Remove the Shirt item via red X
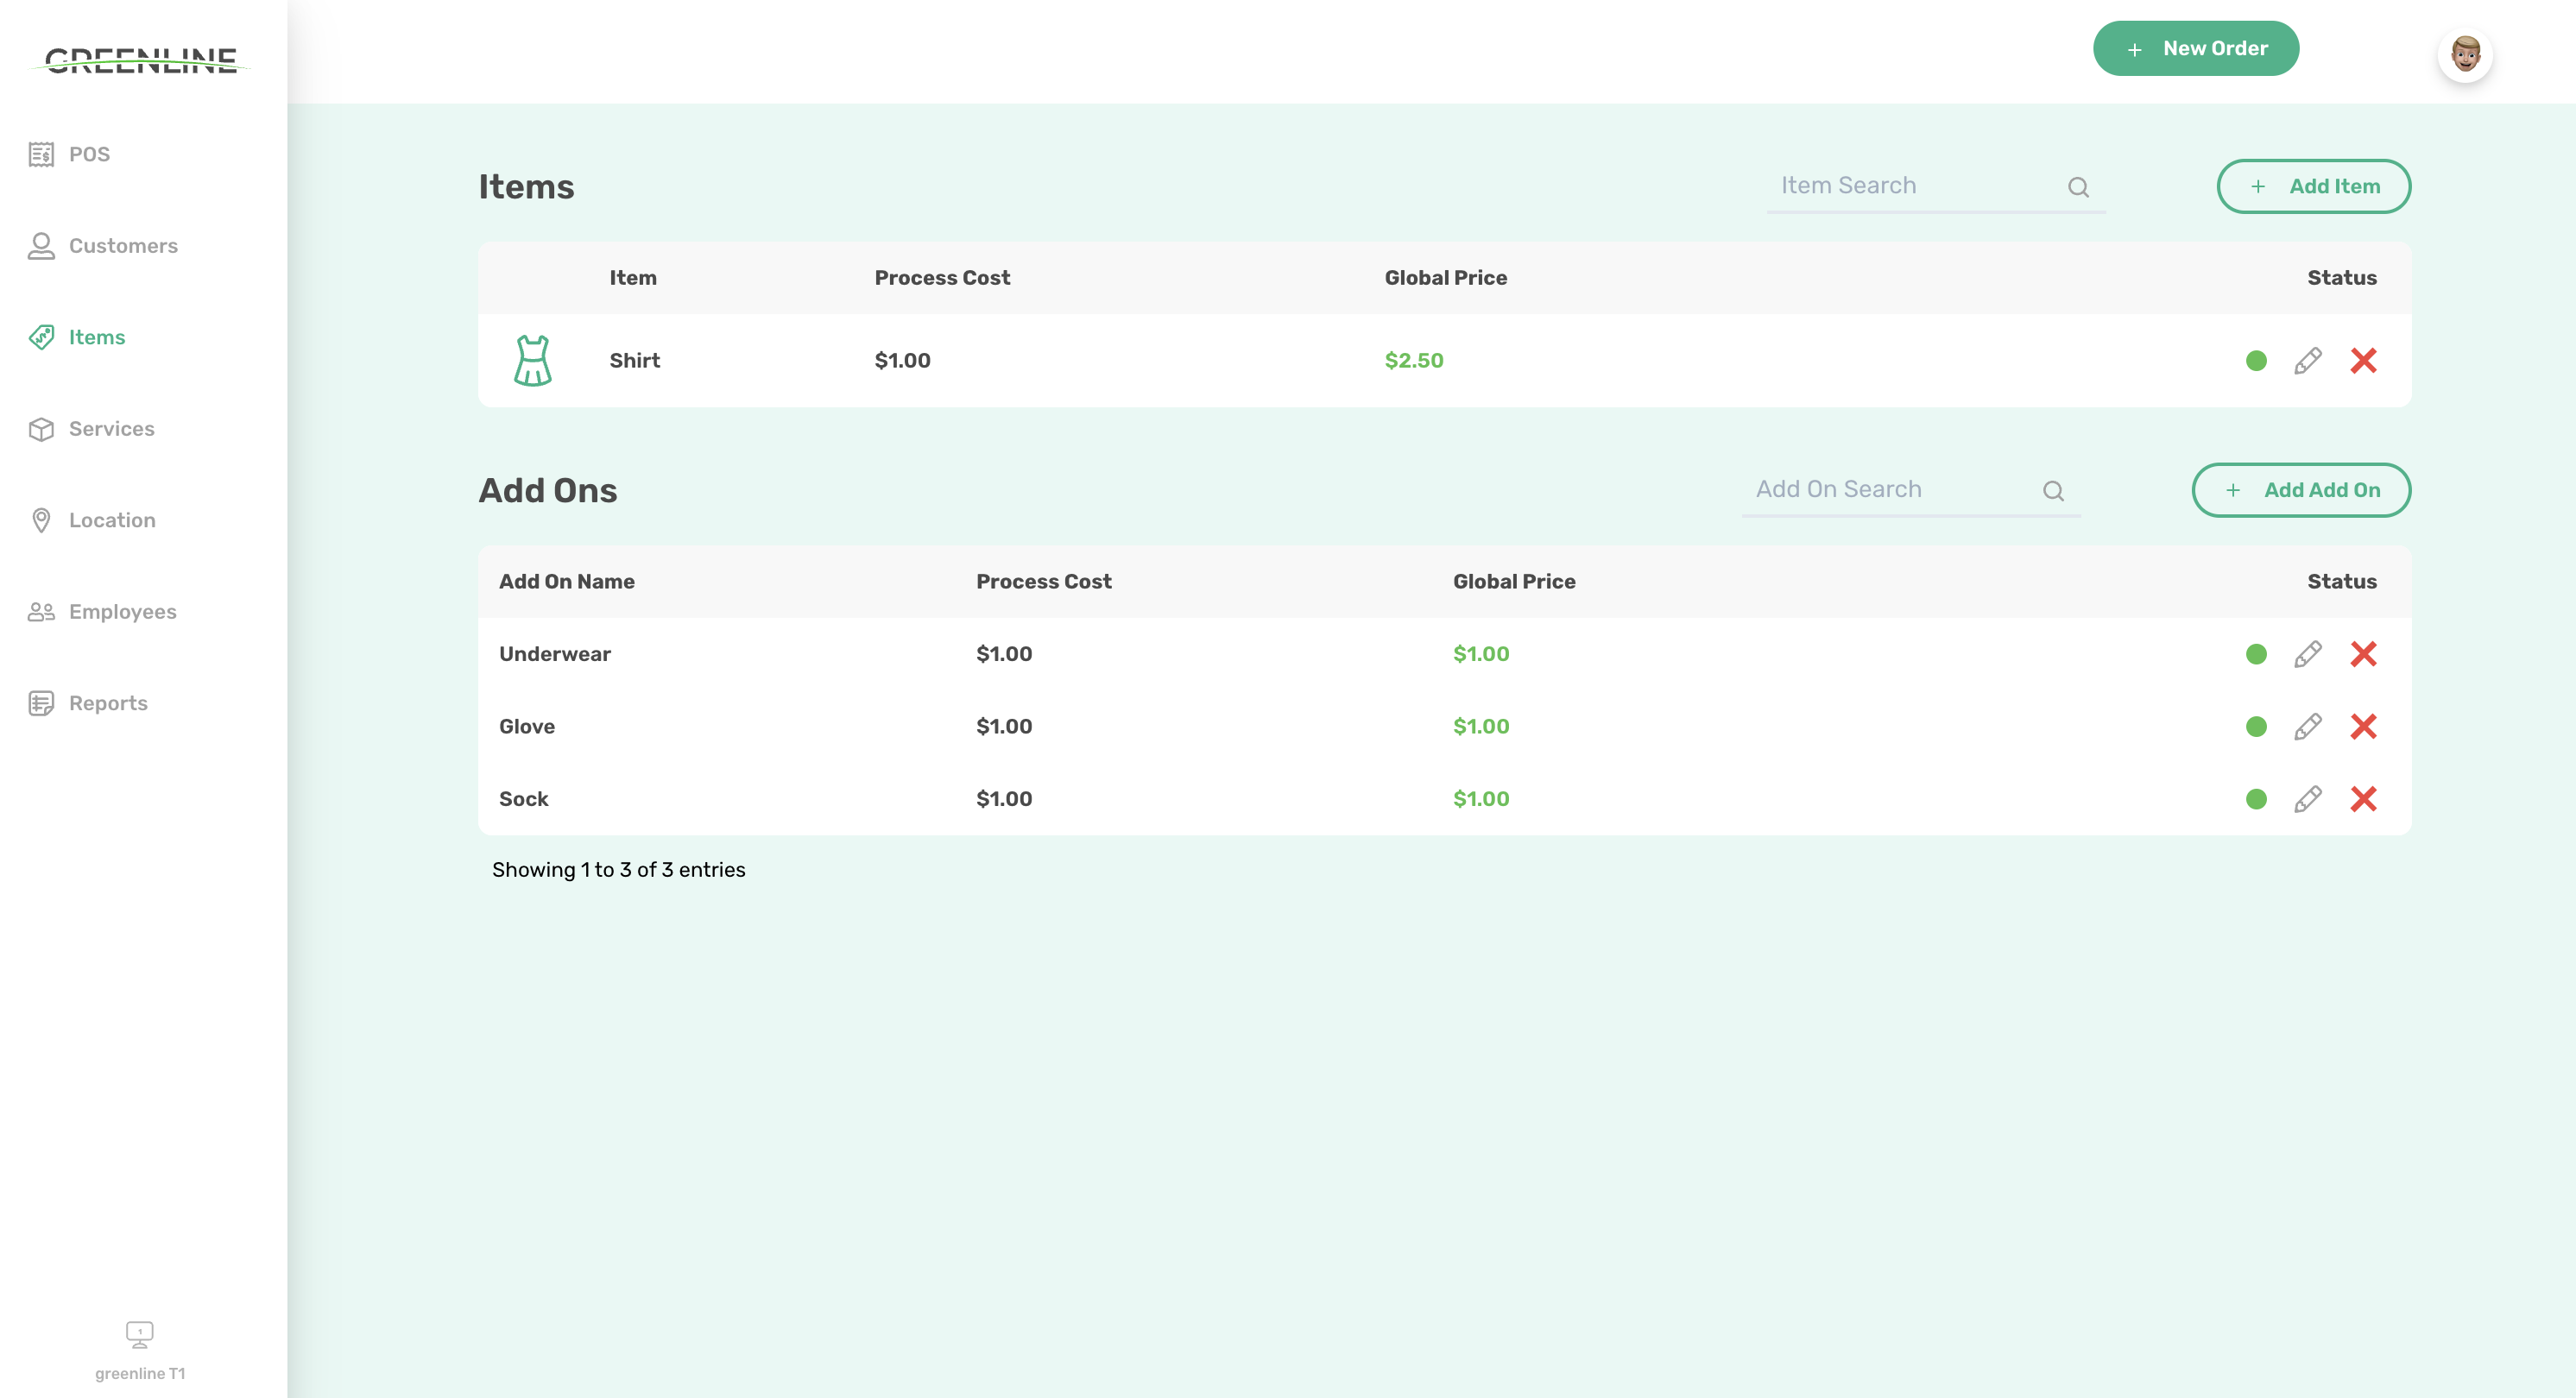 click(x=2364, y=360)
